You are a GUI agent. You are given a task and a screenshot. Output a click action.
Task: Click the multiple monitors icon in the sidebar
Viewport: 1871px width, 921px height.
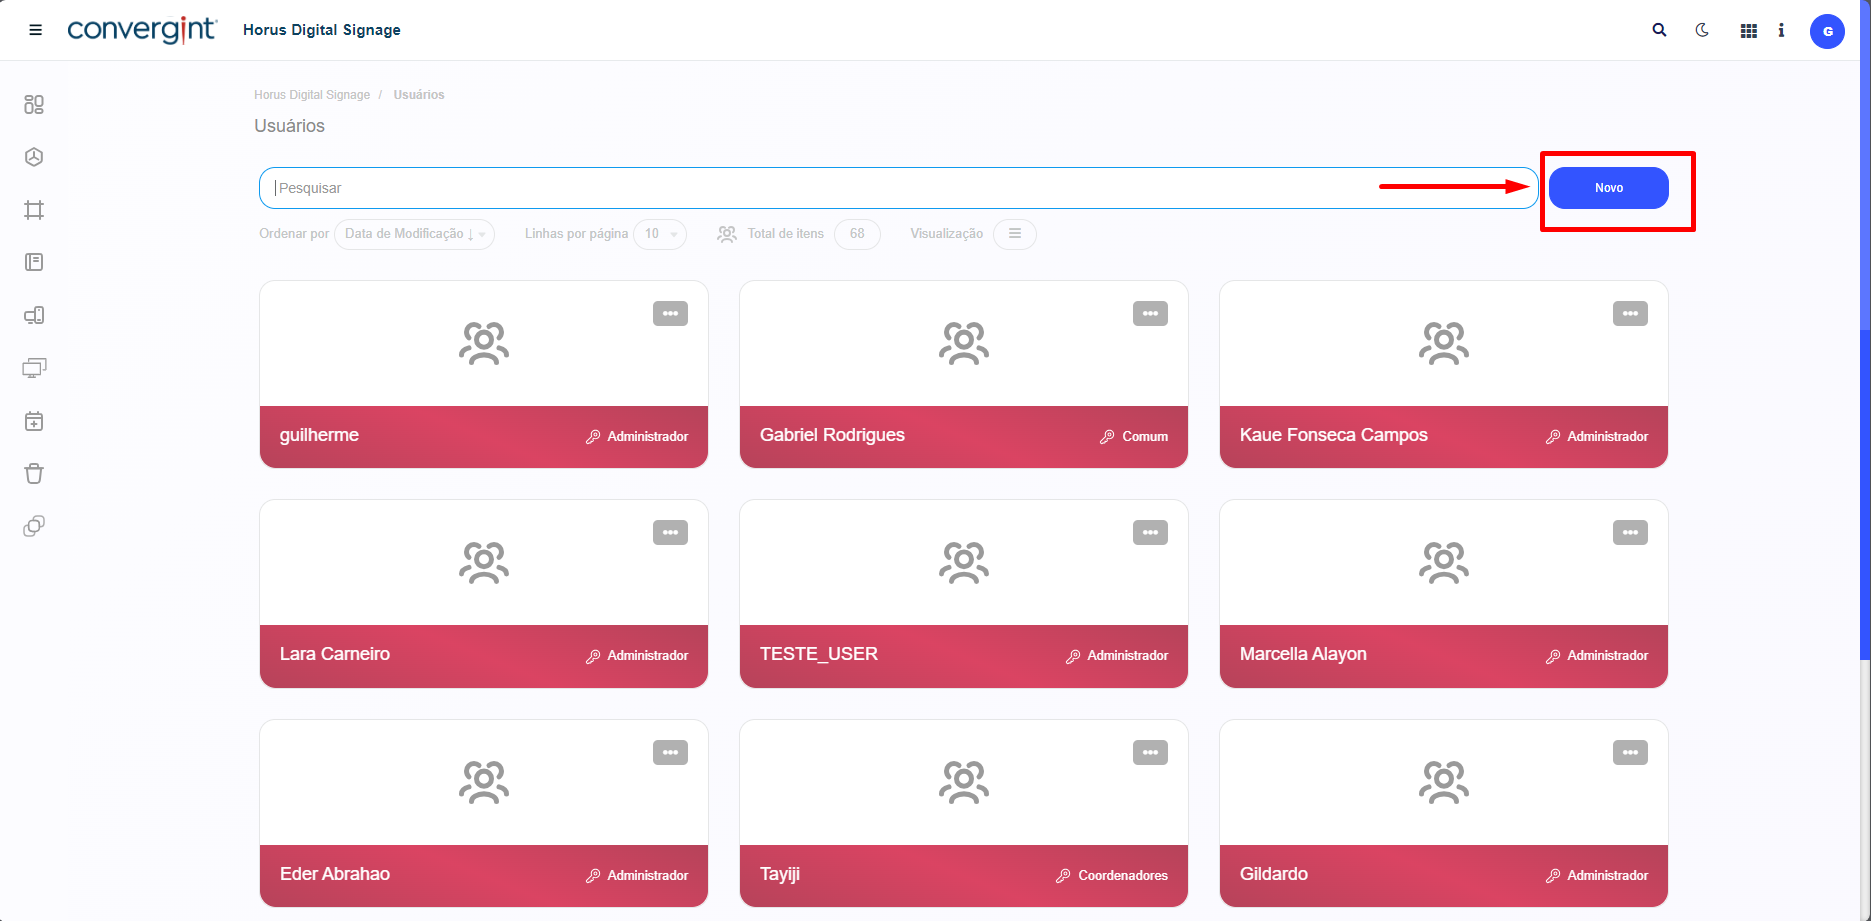pyautogui.click(x=34, y=368)
